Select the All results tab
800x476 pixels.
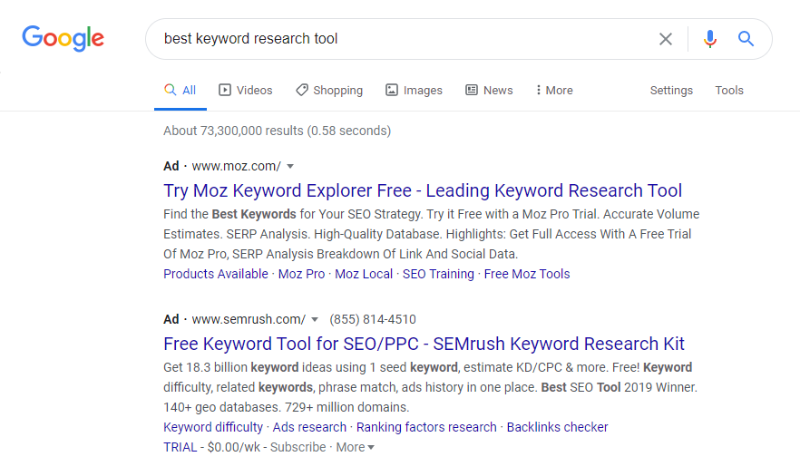click(180, 90)
